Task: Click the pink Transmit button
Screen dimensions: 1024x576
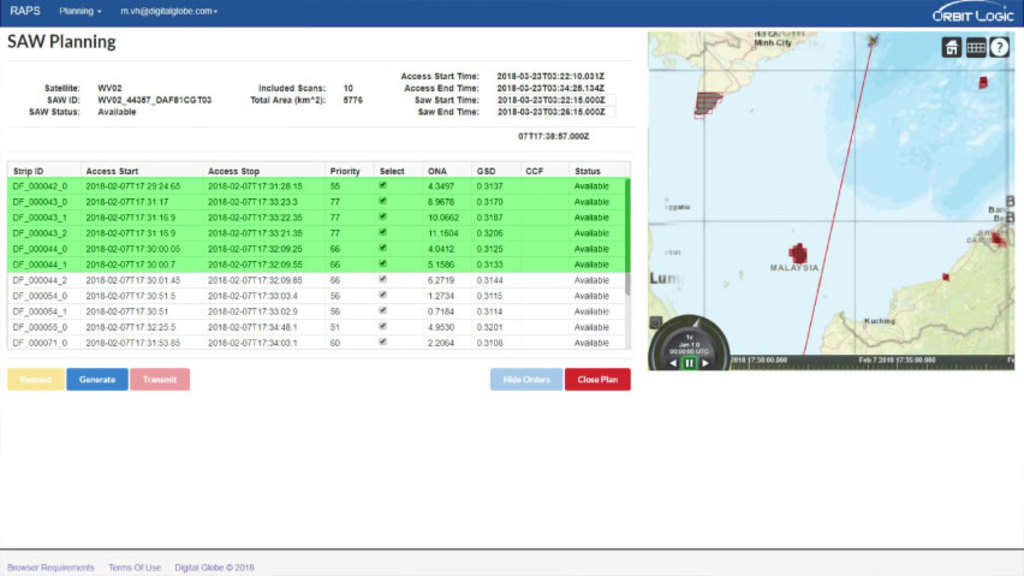Action: pyautogui.click(x=159, y=379)
